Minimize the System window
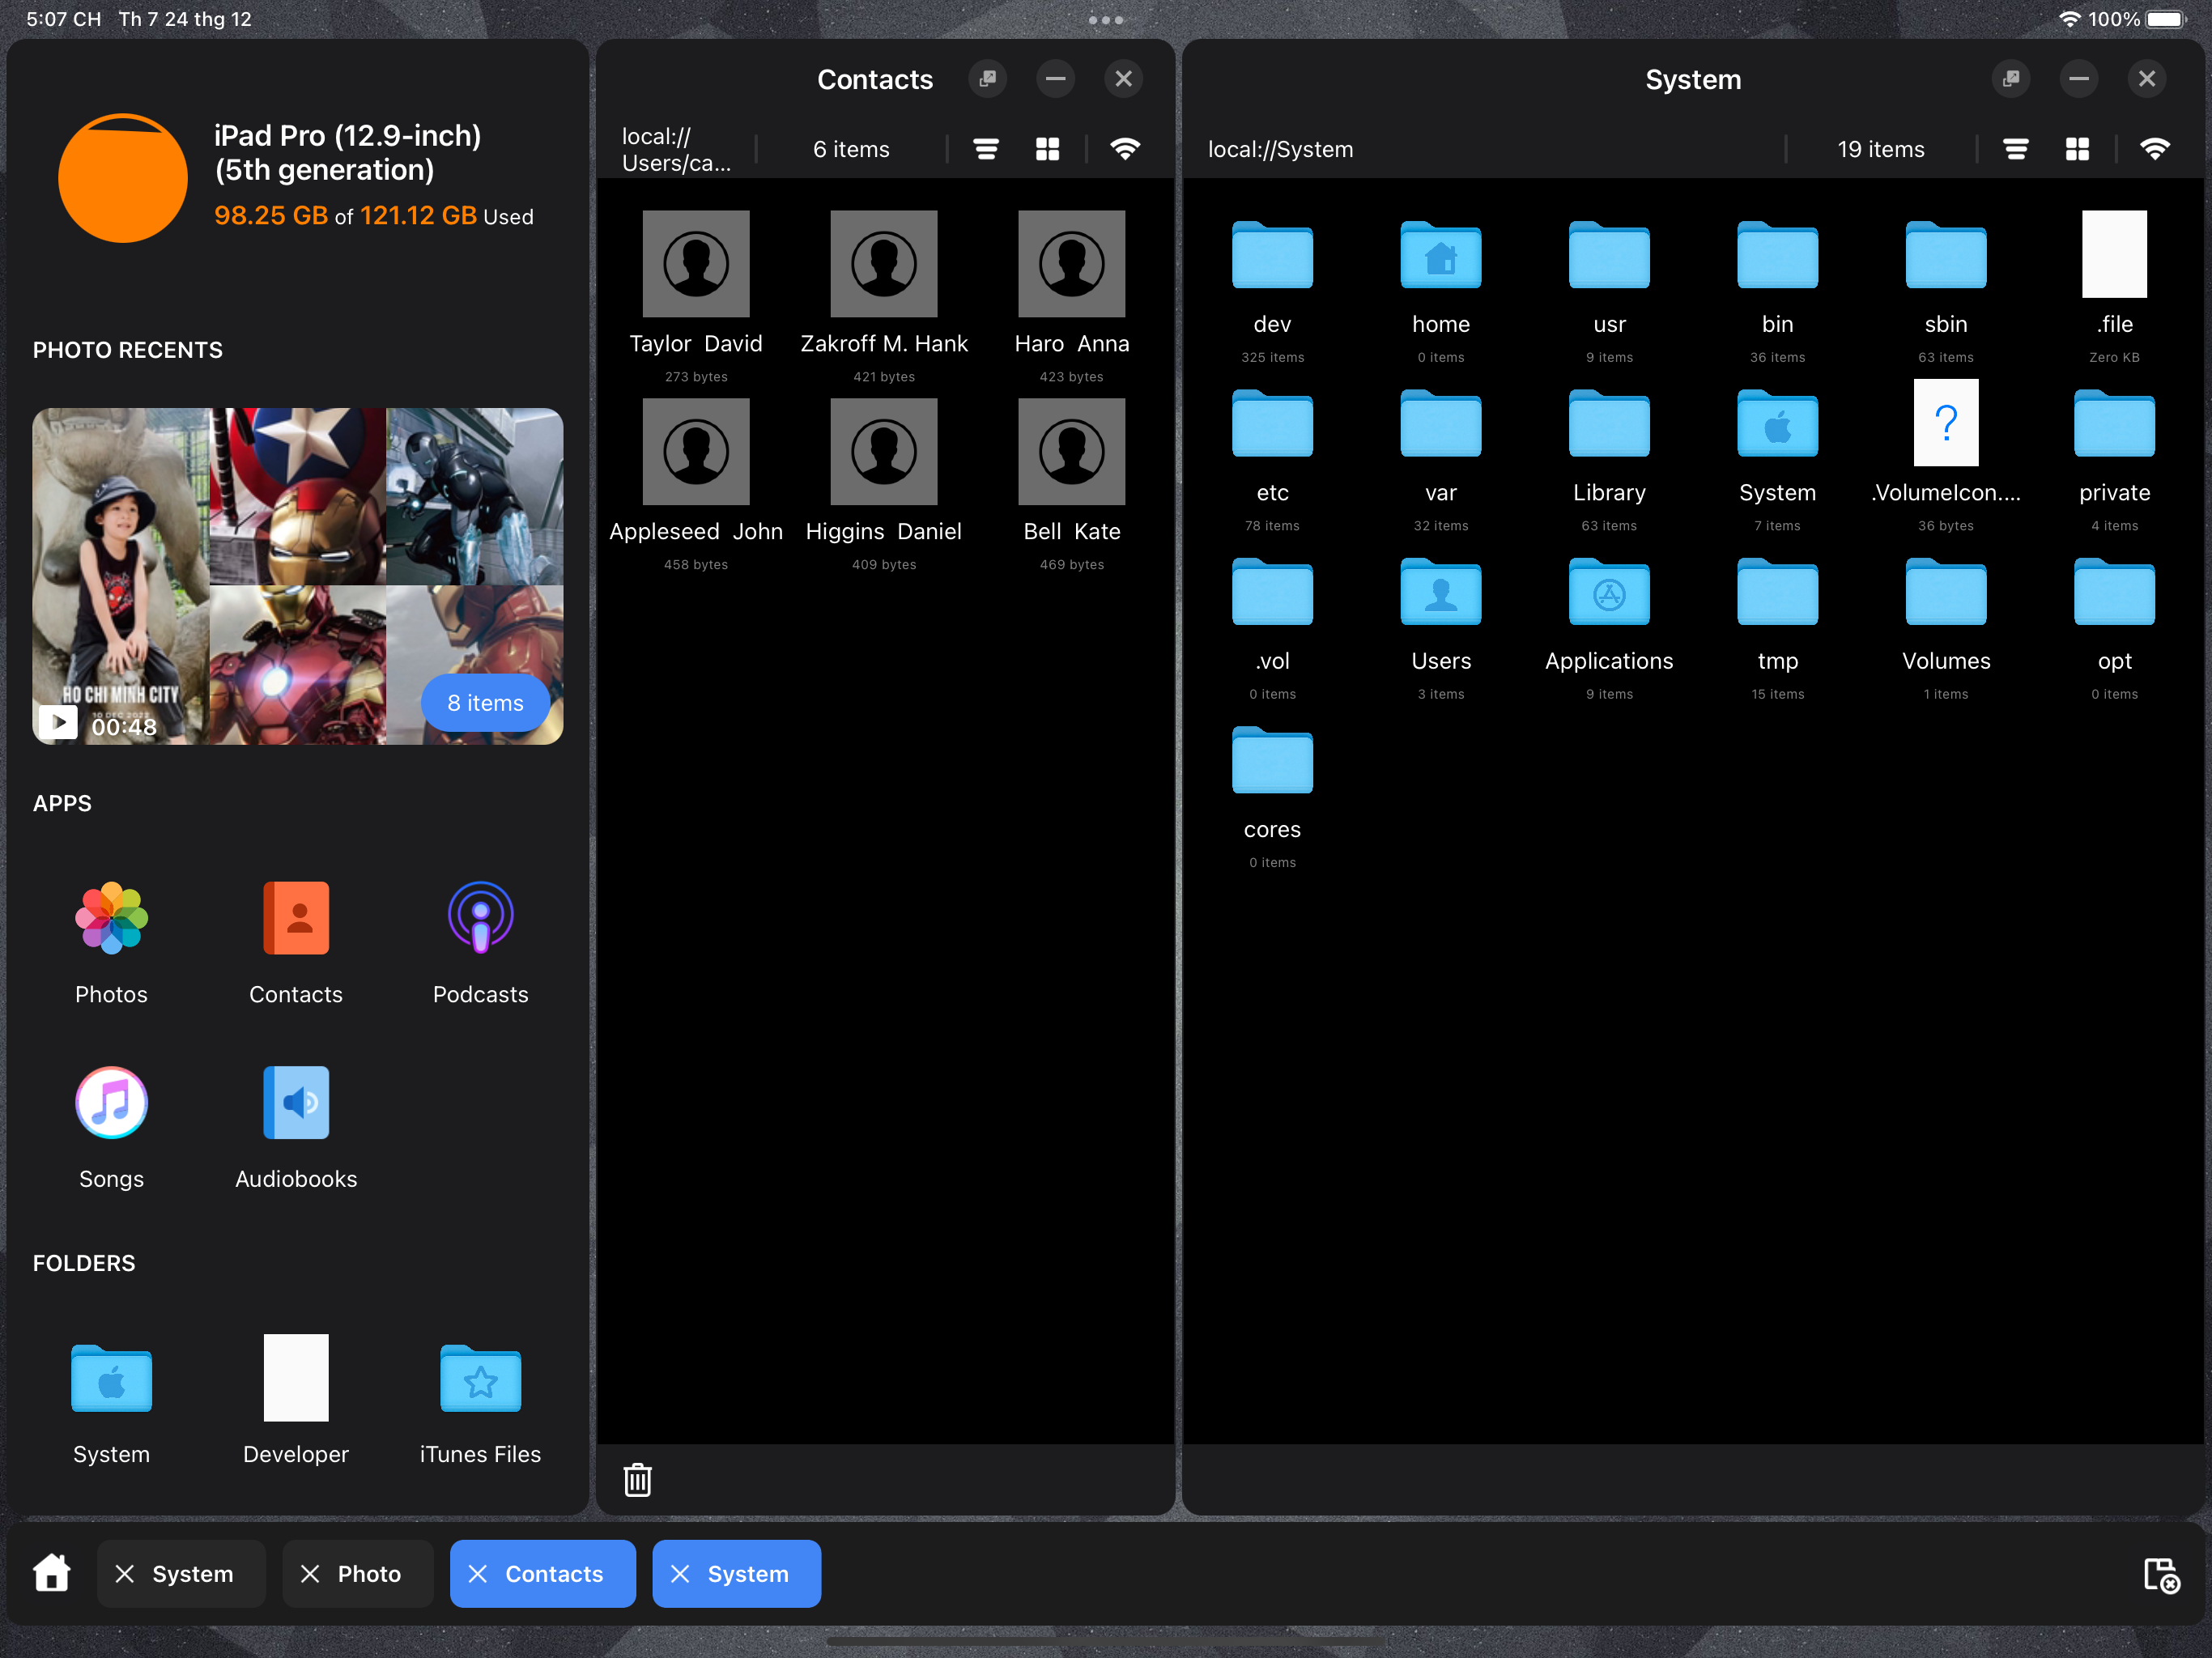This screenshot has height=1658, width=2212. pyautogui.click(x=2079, y=78)
